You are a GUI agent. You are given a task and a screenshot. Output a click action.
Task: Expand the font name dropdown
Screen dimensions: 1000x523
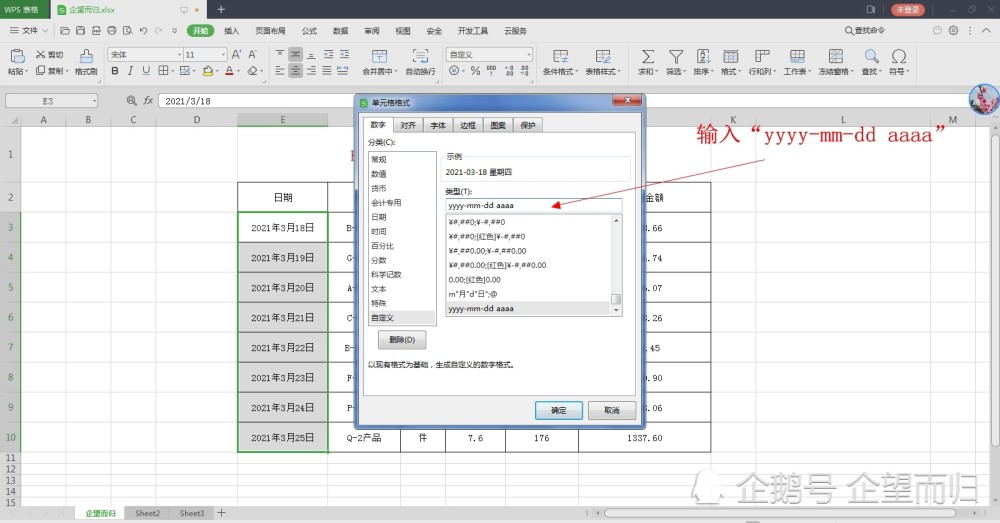180,55
